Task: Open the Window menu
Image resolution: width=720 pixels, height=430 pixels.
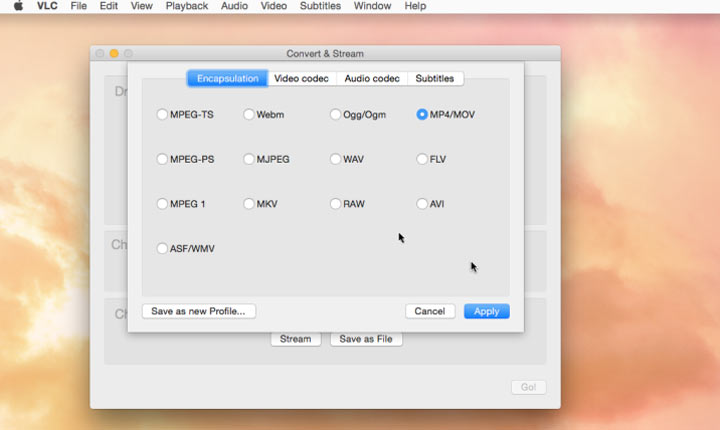Action: click(372, 6)
